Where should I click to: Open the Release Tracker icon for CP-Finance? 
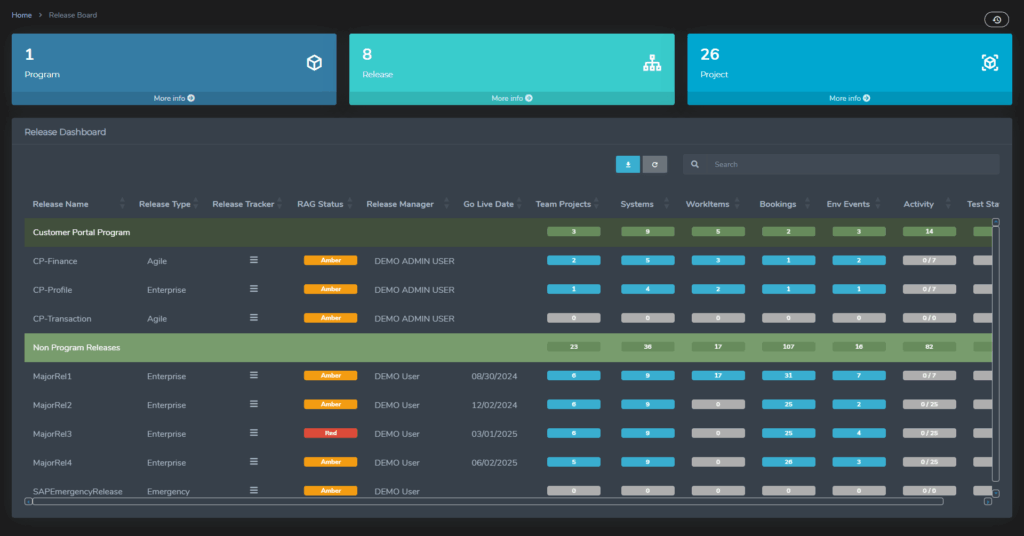[254, 260]
